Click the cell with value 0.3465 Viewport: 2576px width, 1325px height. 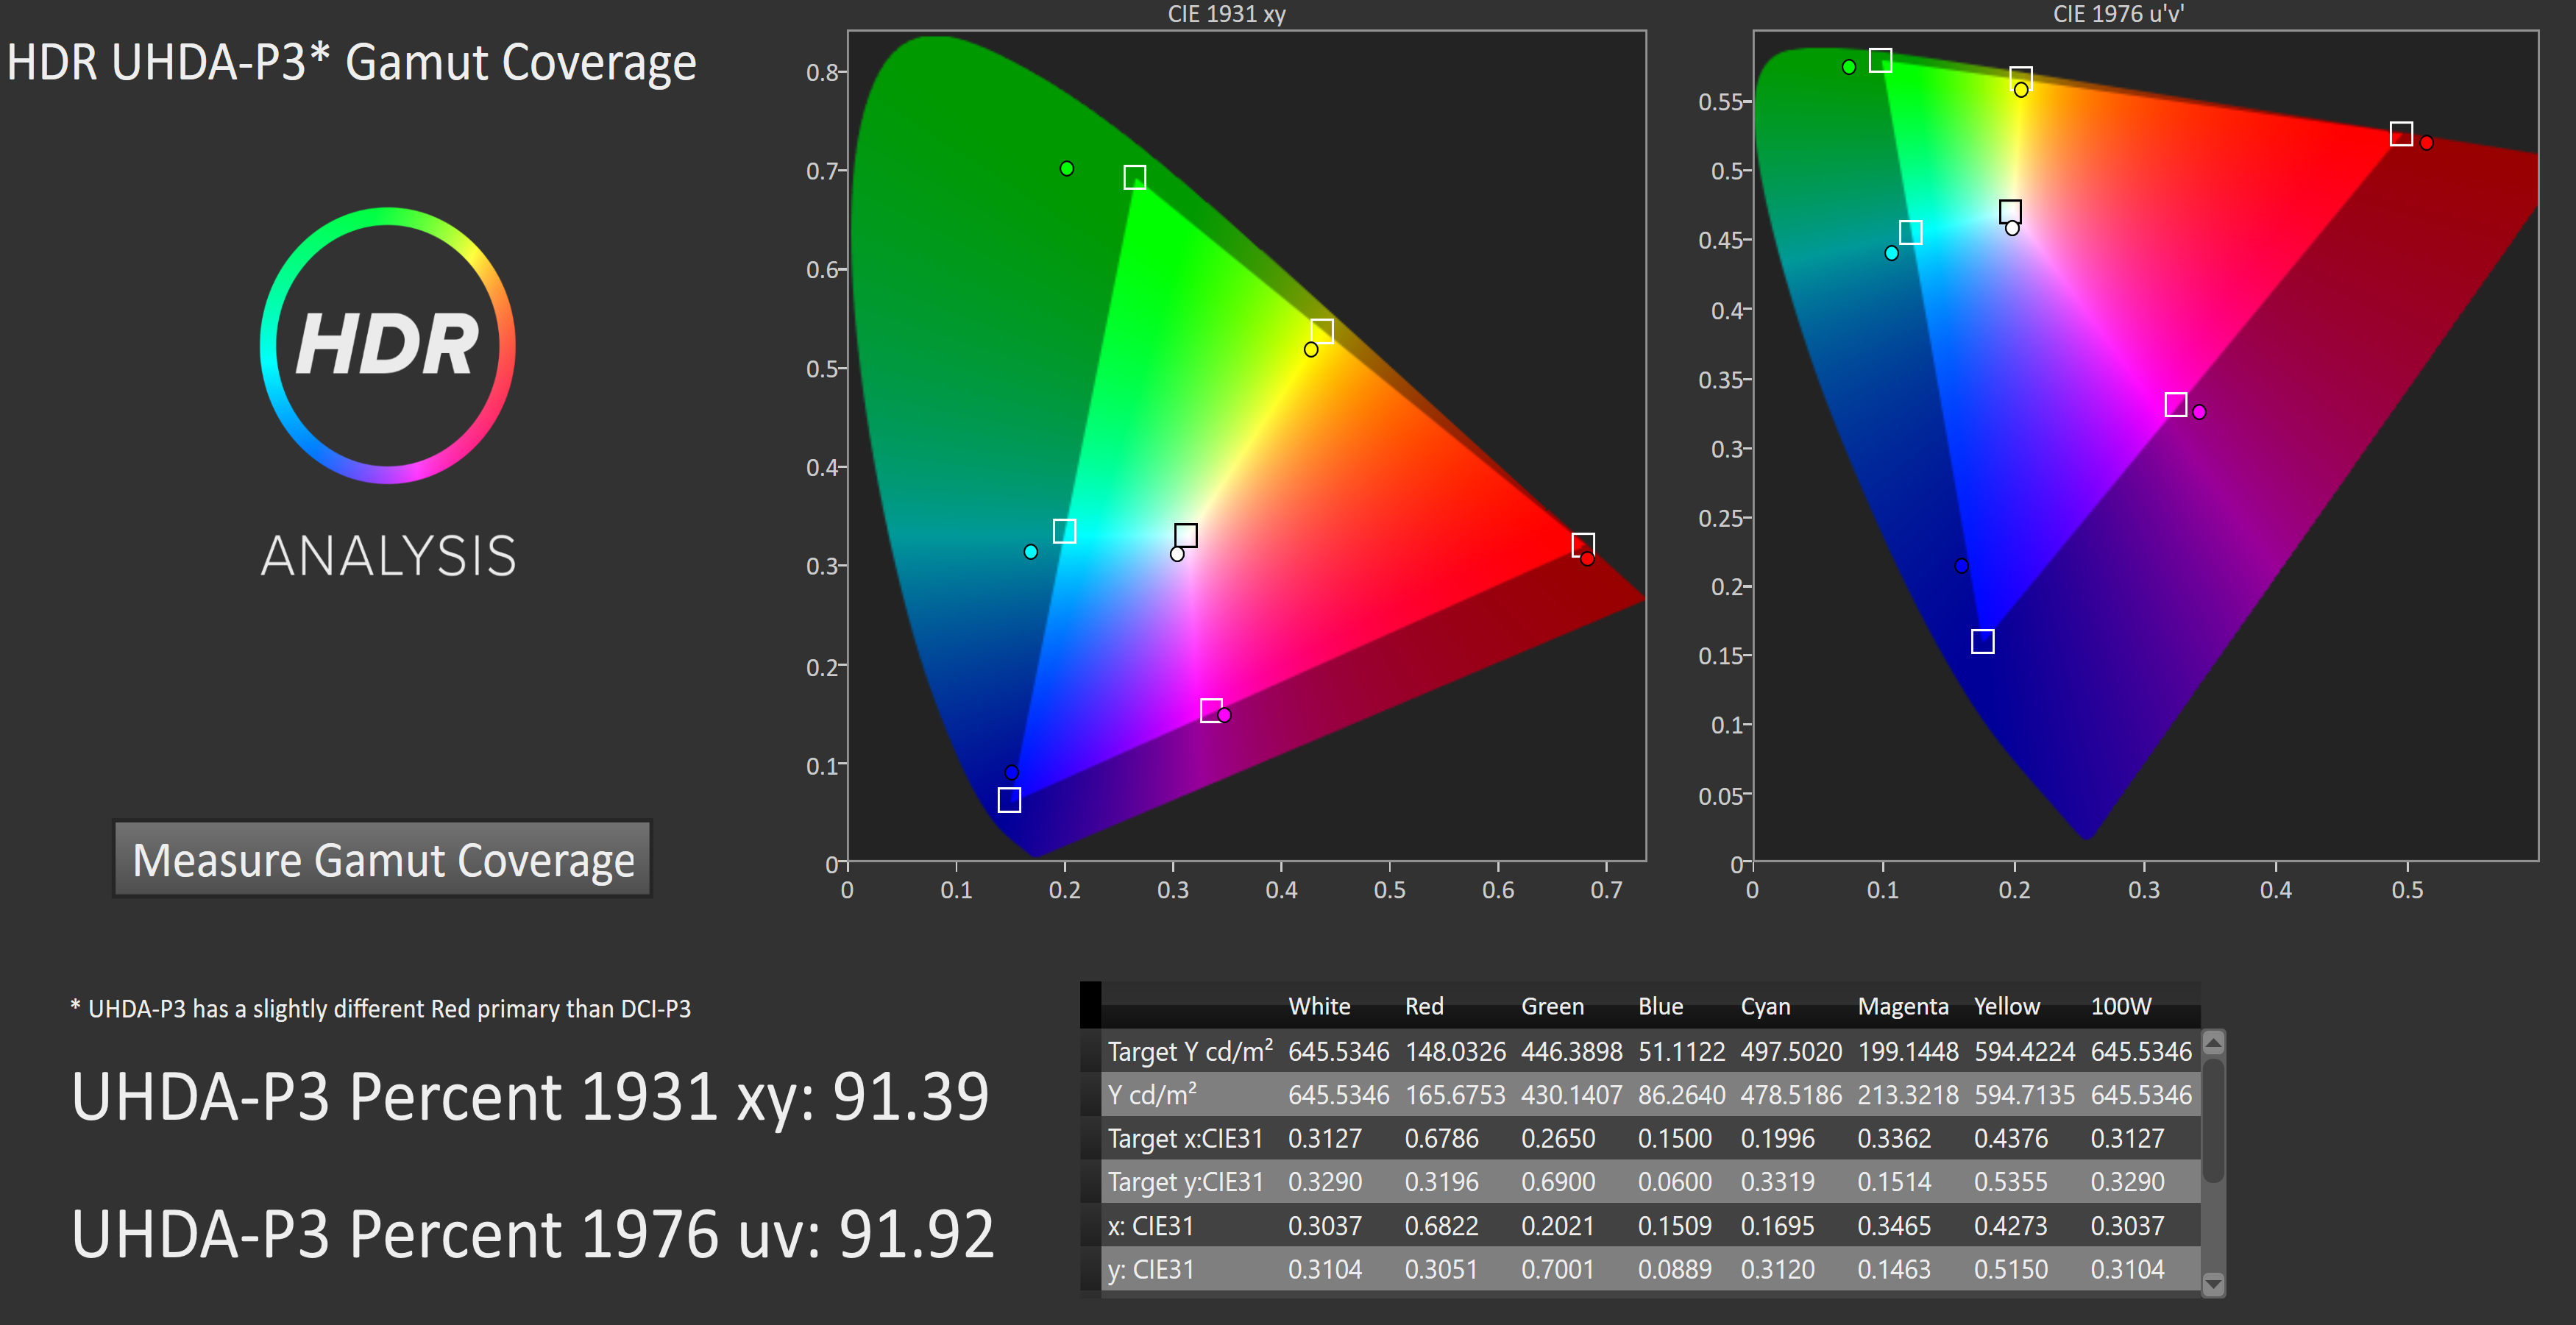(x=1894, y=1225)
